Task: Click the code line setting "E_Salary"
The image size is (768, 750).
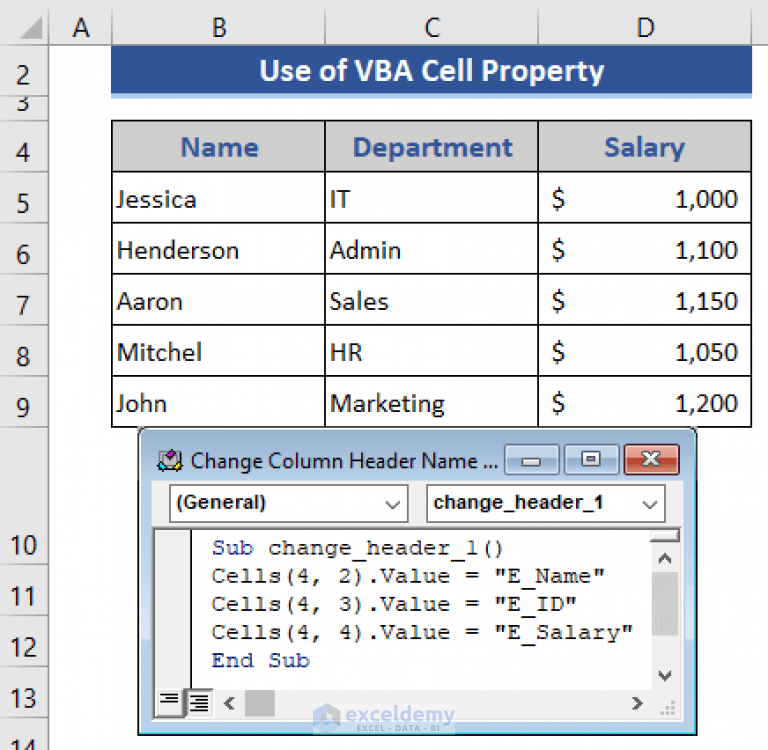Action: 422,632
